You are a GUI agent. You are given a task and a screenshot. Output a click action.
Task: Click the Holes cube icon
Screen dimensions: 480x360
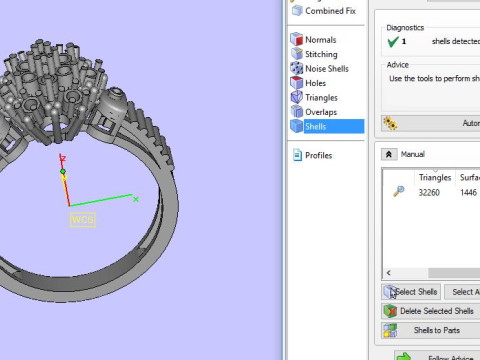point(296,83)
